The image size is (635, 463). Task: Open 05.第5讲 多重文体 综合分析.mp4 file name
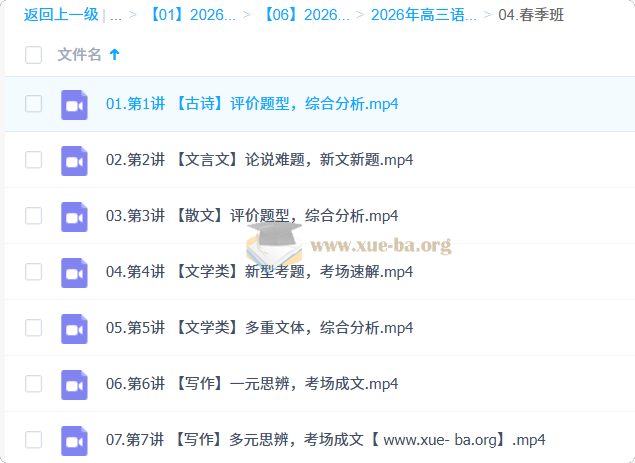click(x=259, y=328)
